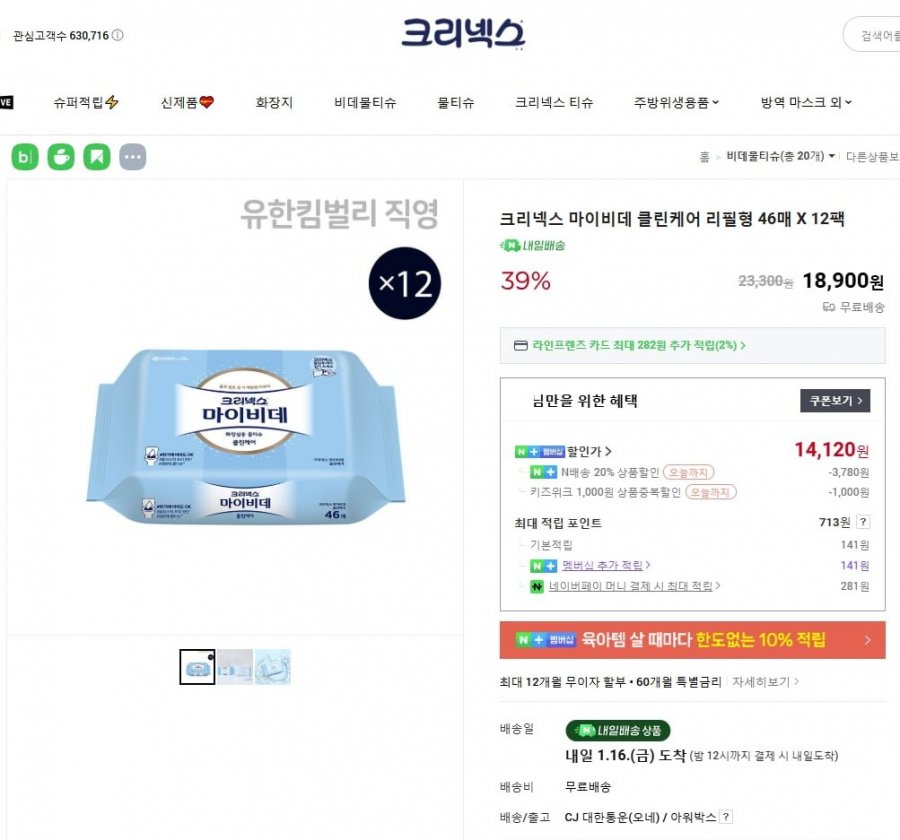Expand the 방역 마스크 외 menu
The height and width of the screenshot is (840, 900).
806,102
